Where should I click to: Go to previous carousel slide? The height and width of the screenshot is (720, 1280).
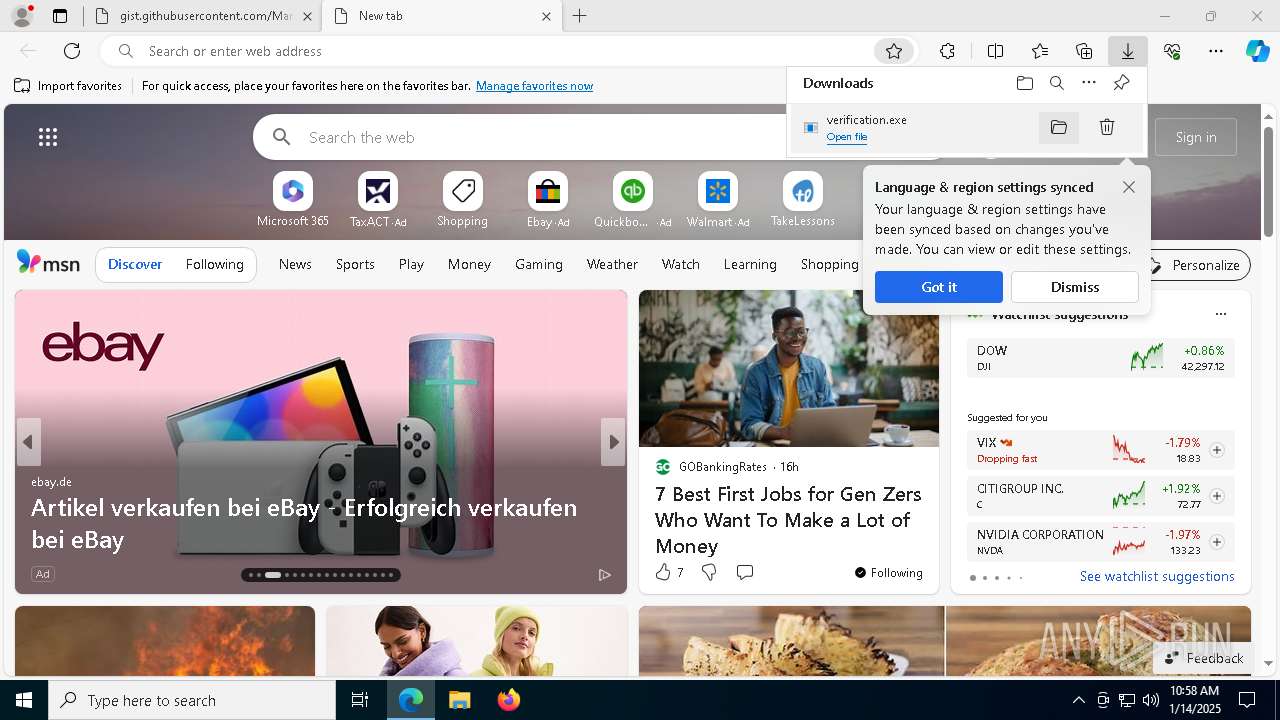(28, 442)
